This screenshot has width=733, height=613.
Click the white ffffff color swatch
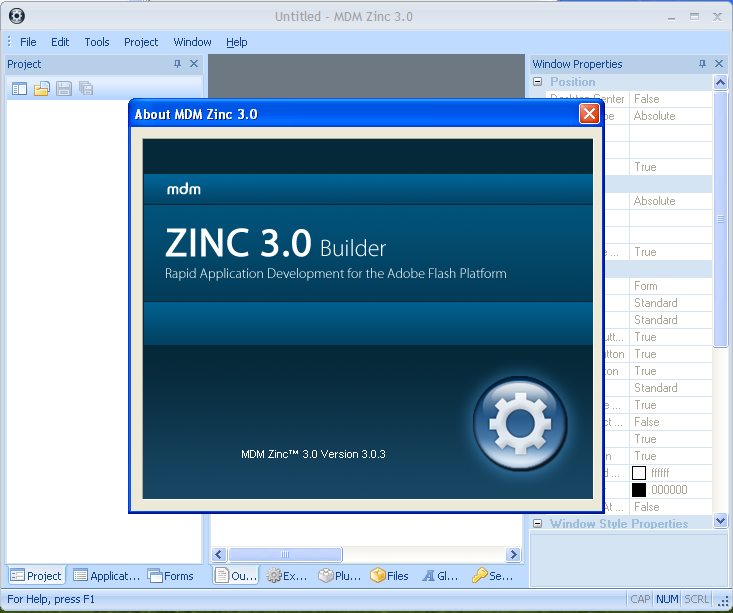click(x=639, y=473)
